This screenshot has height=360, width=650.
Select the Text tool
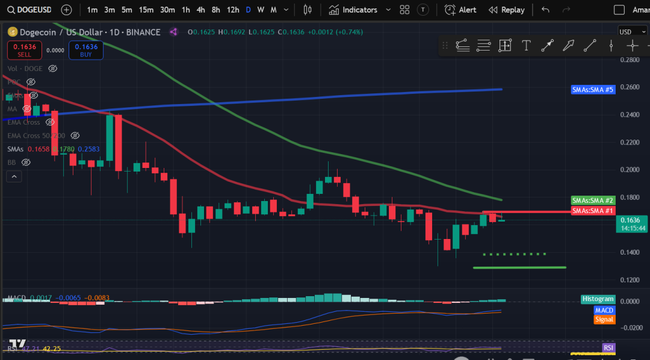point(526,45)
